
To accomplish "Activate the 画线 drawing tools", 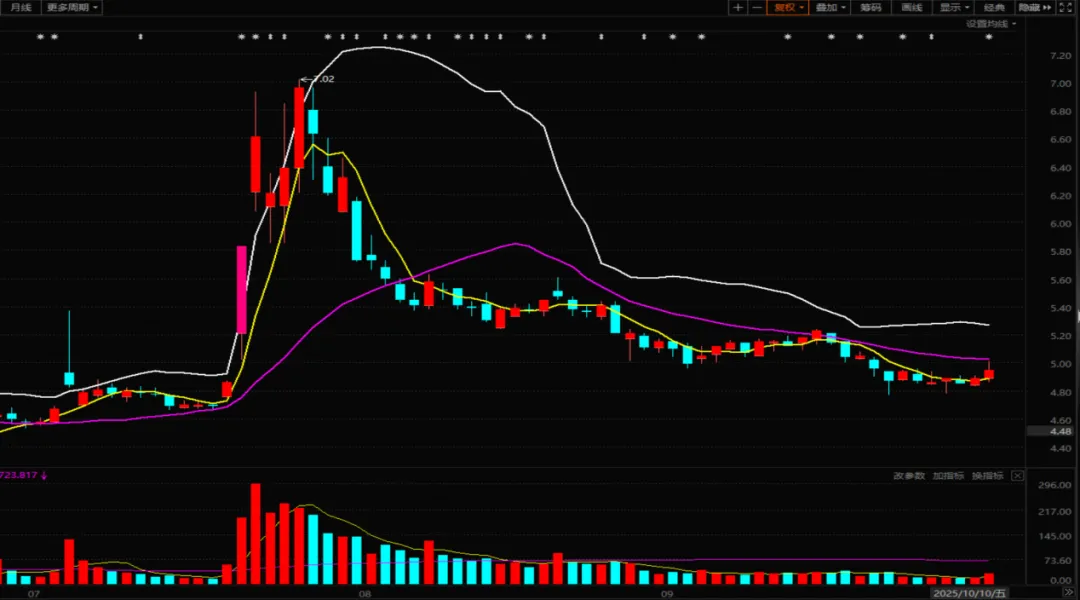I will pos(912,8).
